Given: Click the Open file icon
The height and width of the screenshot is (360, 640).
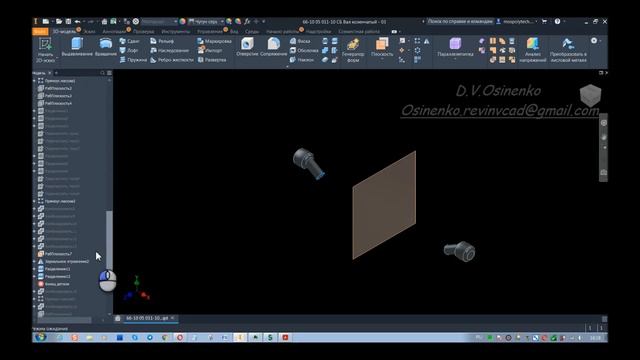Looking at the screenshot, I should pyautogui.click(x=59, y=21).
